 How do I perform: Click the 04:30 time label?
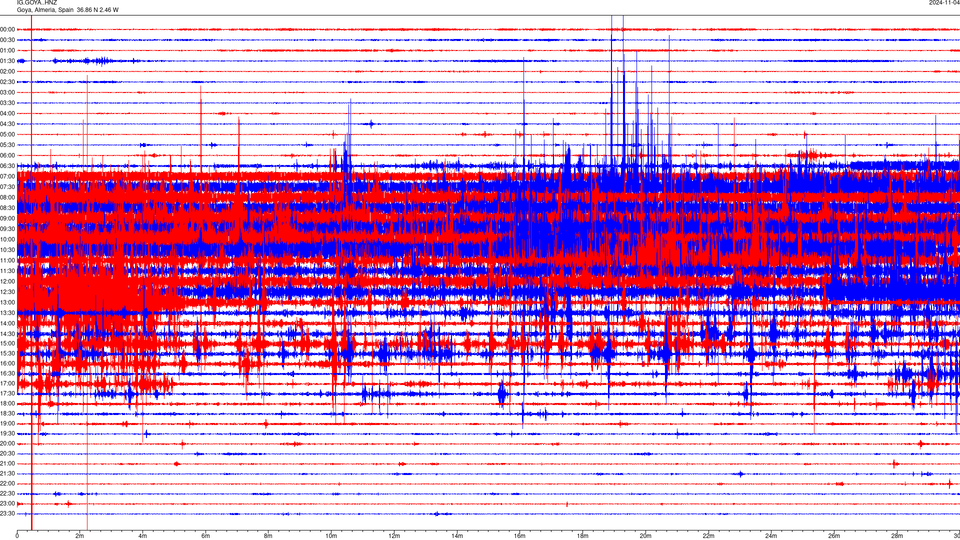click(7, 124)
